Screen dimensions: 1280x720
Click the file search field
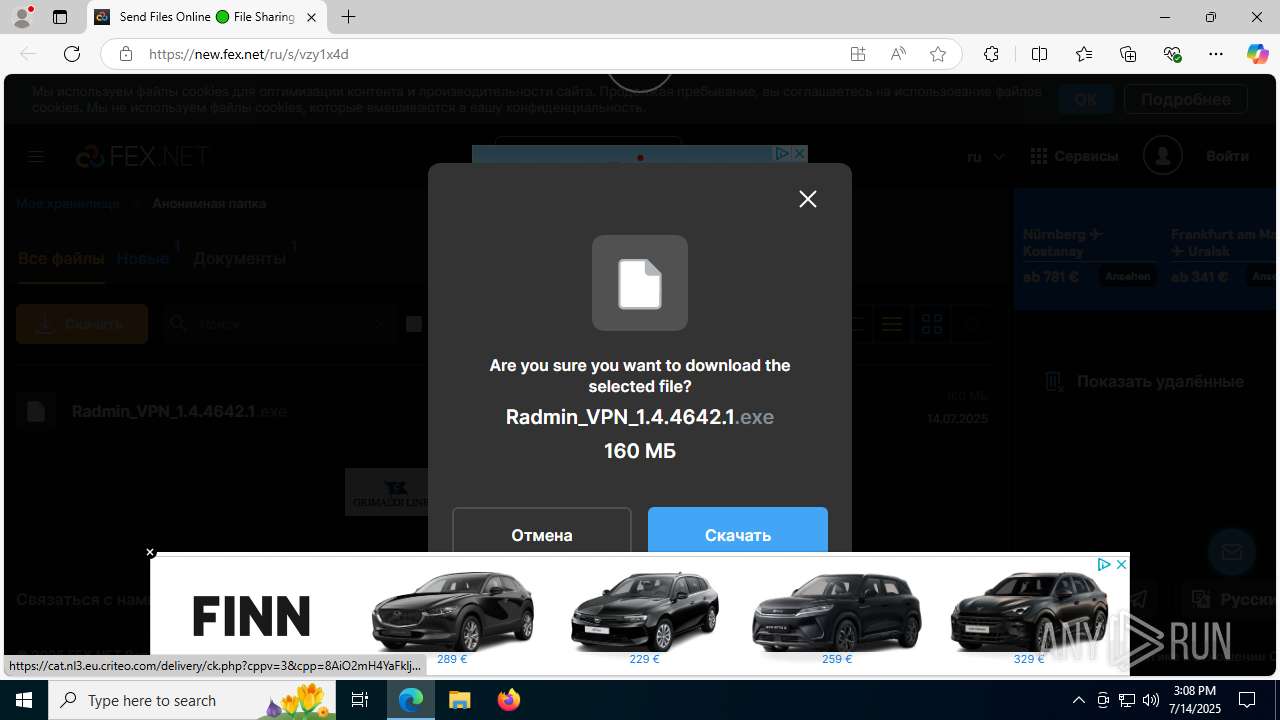(278, 324)
